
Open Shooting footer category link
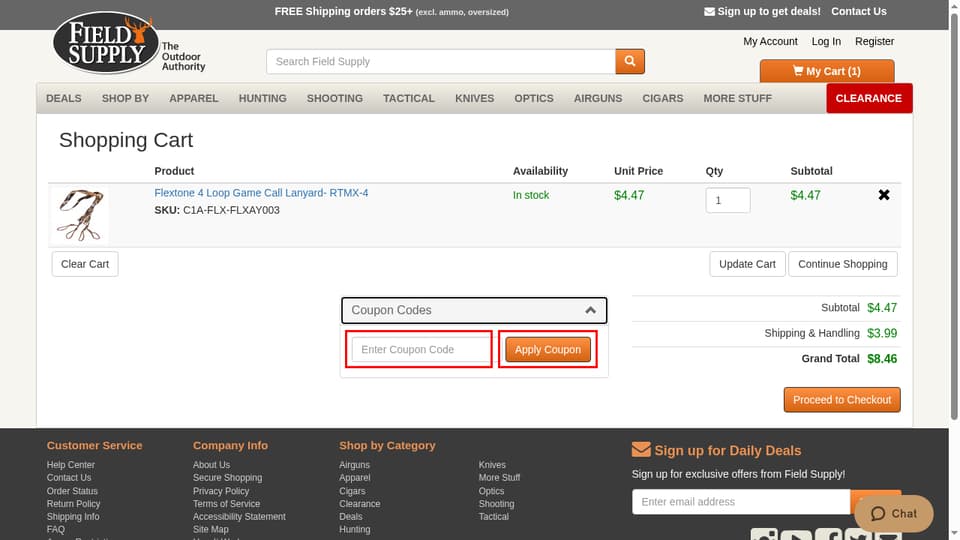click(497, 504)
